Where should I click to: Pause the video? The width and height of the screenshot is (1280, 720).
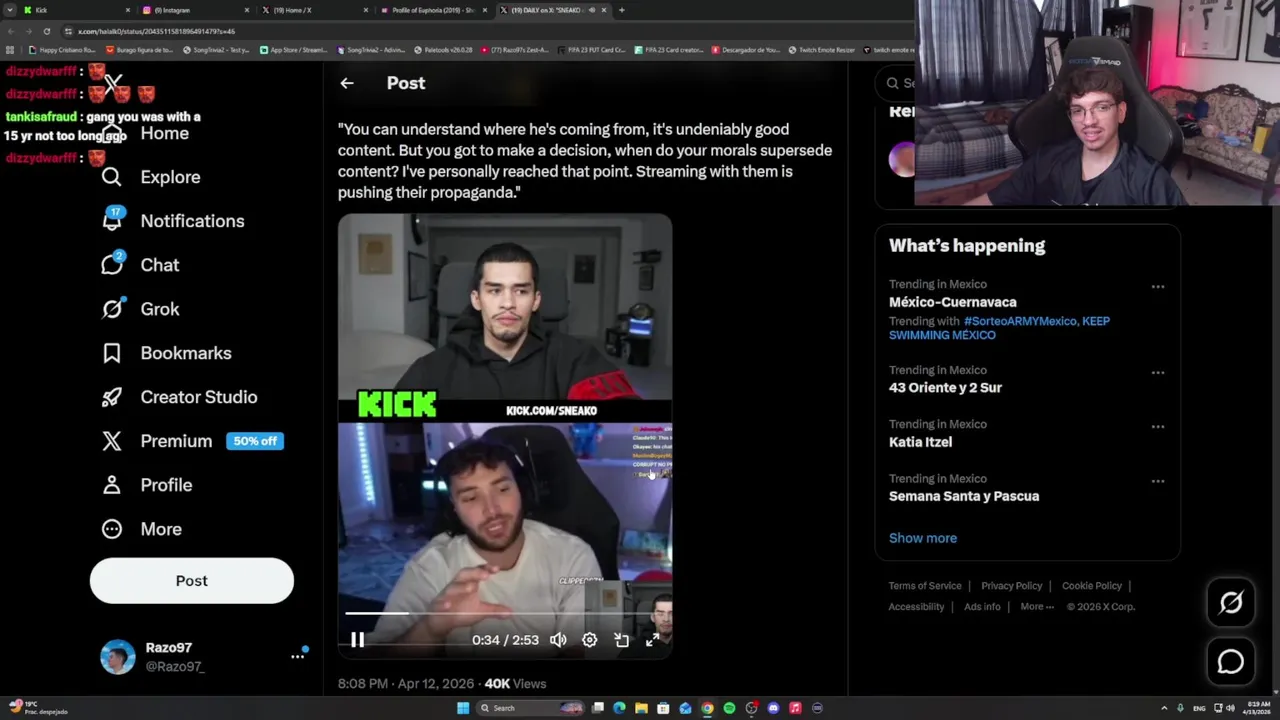[357, 640]
